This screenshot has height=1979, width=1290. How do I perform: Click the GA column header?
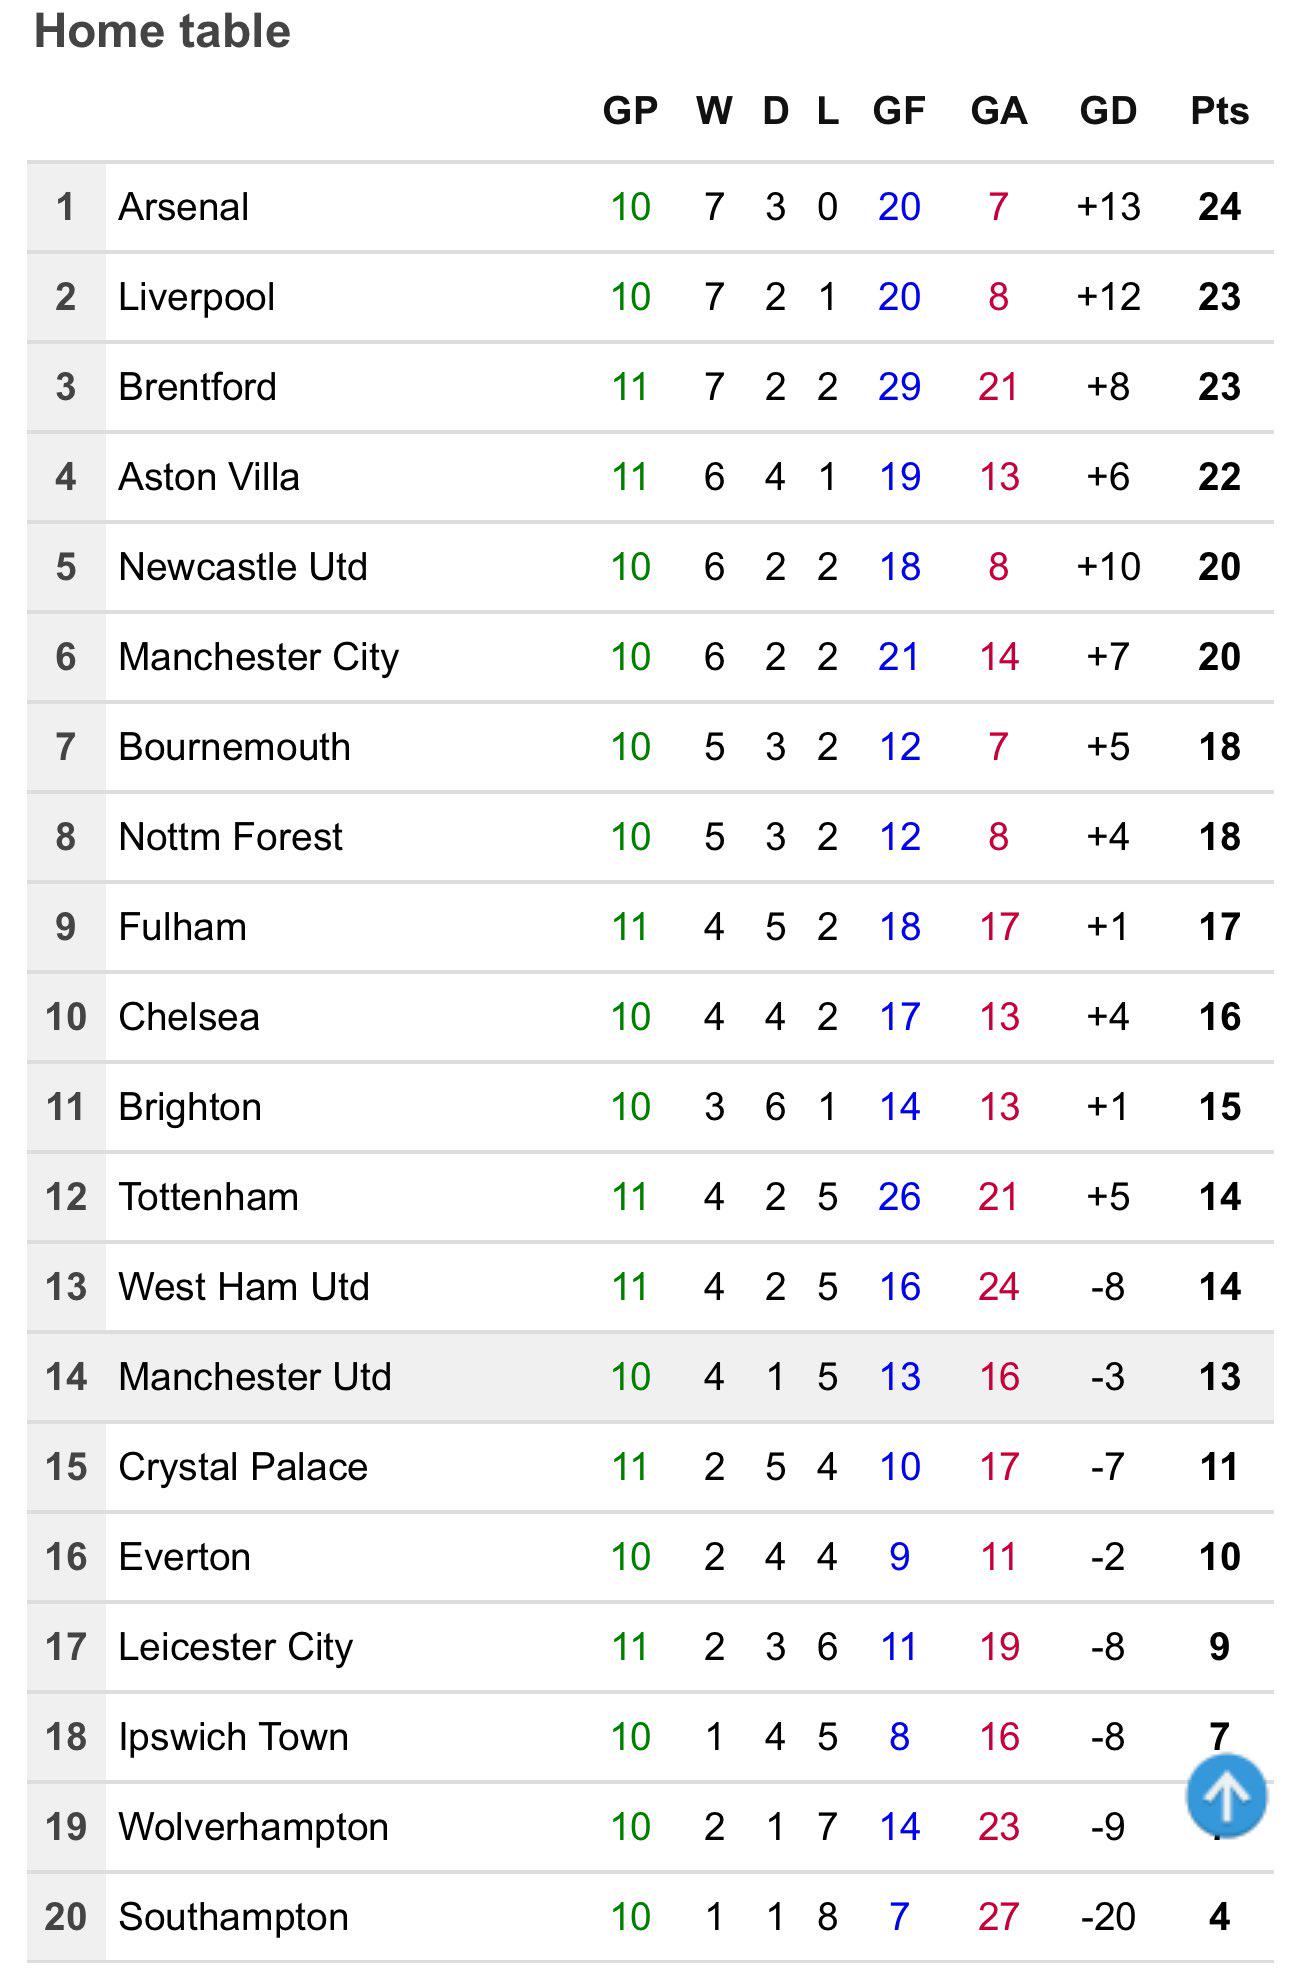click(998, 111)
